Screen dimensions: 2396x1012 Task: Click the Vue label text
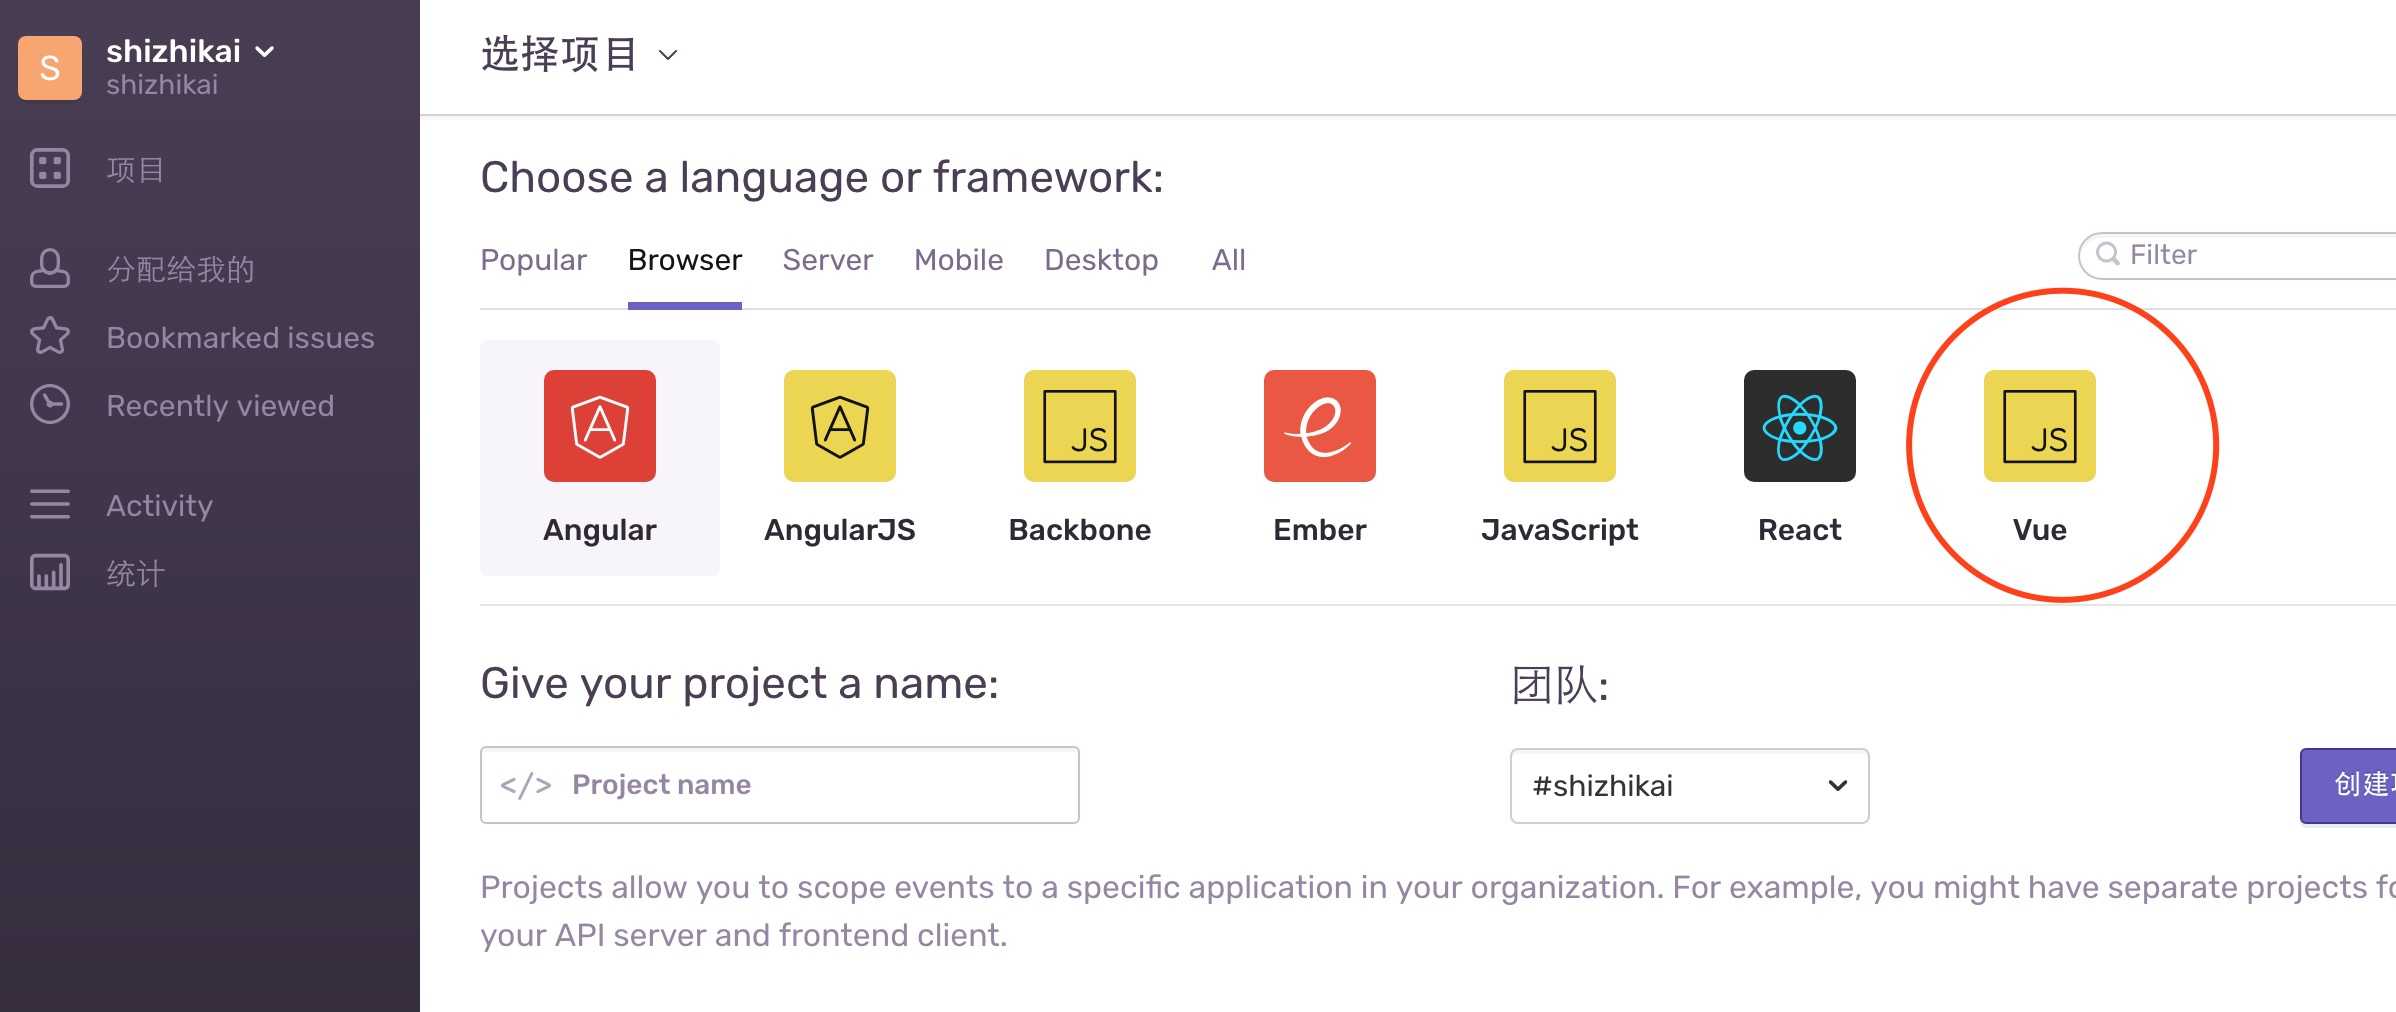tap(2040, 530)
